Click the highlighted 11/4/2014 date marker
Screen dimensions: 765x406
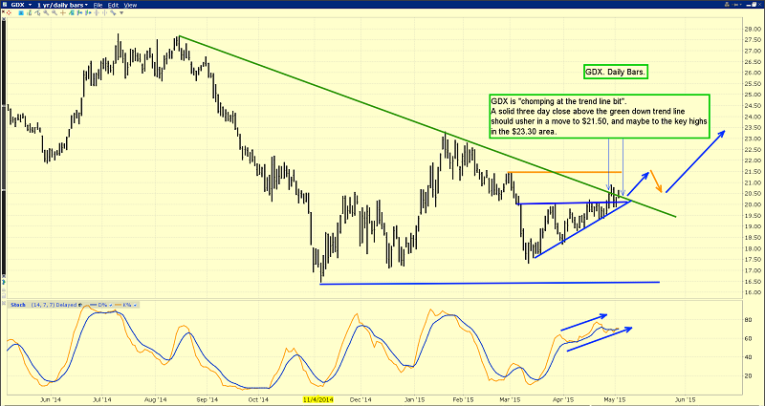coord(318,399)
